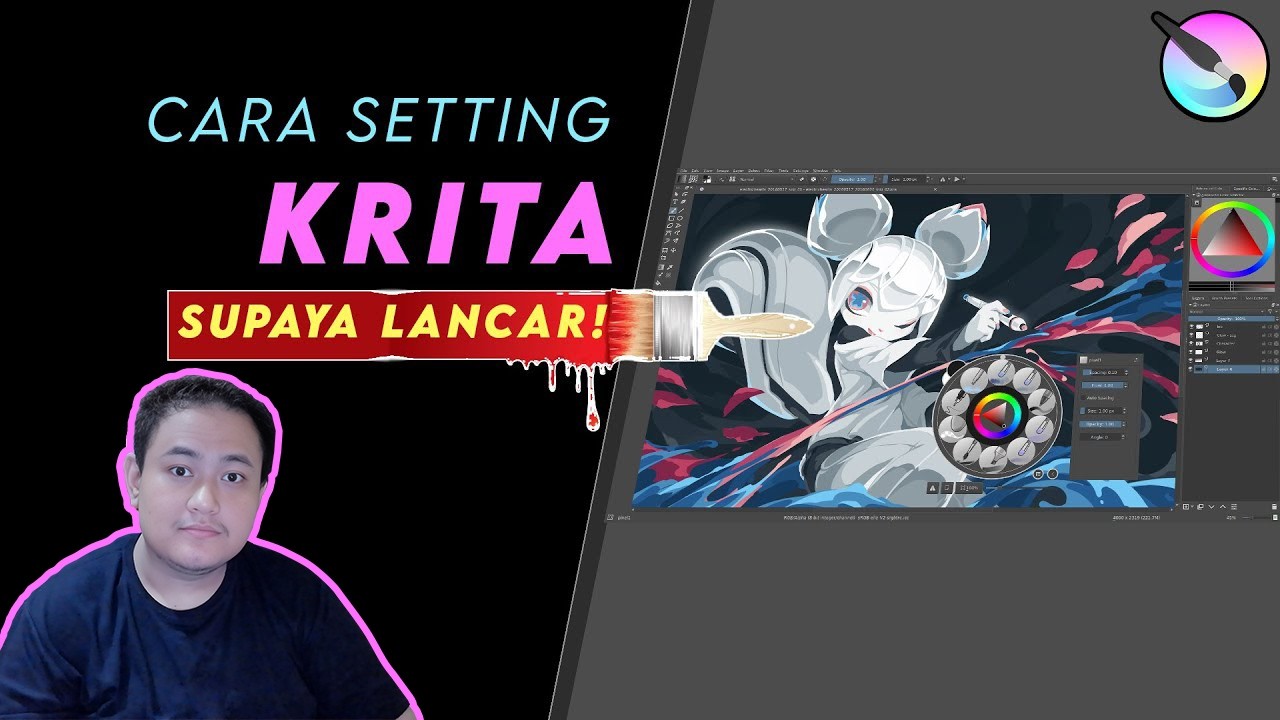Image resolution: width=1280 pixels, height=720 pixels.
Task: Pick the top brush preset in popup palette
Action: [x=1001, y=372]
